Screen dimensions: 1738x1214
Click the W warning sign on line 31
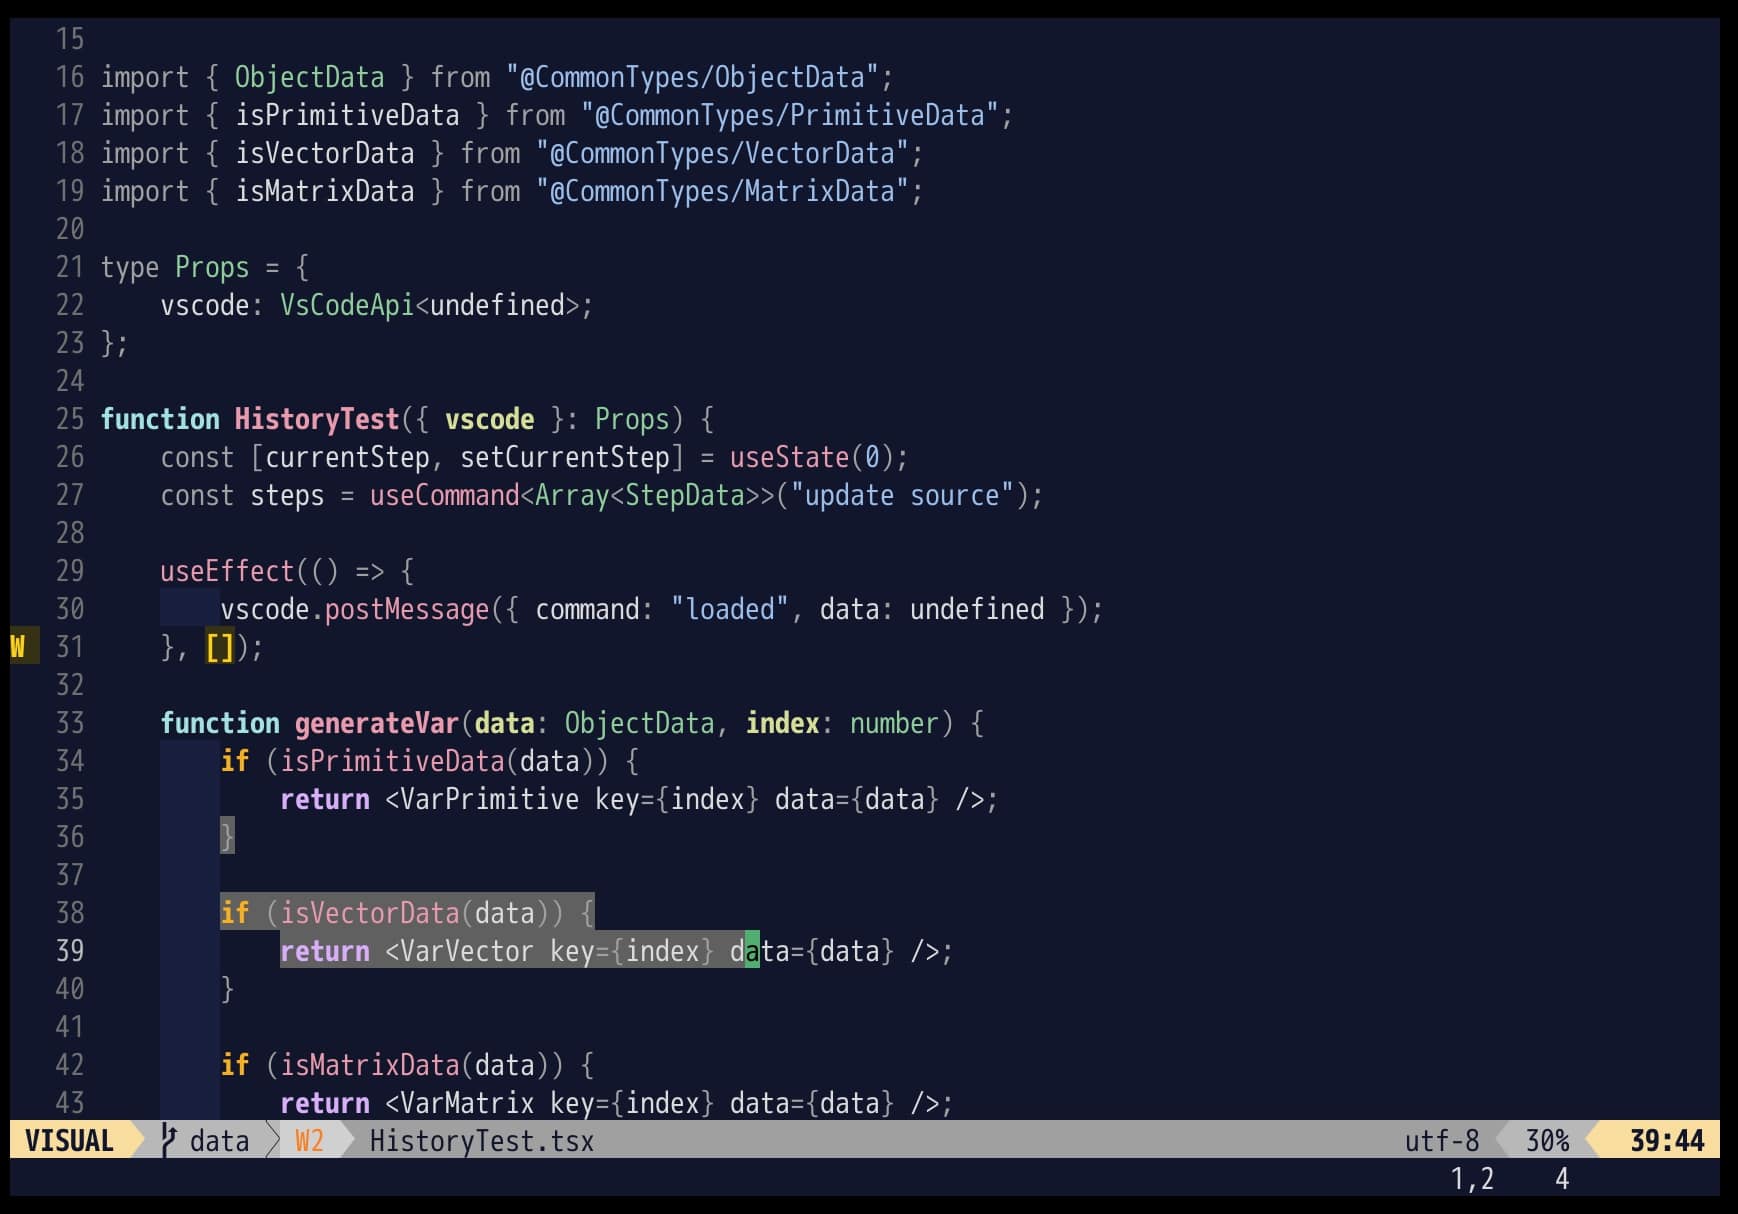click(x=18, y=646)
